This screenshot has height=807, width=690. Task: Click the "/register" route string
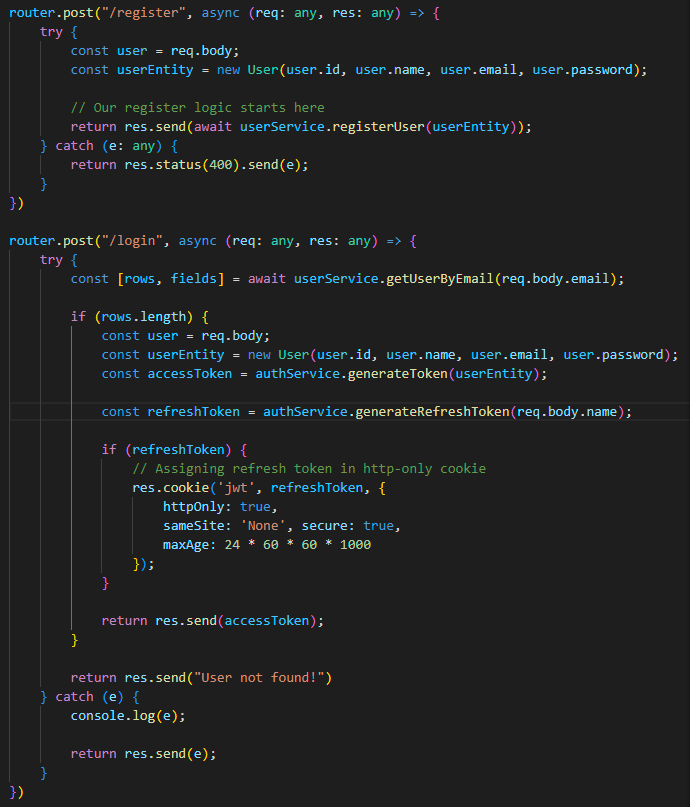(x=143, y=13)
